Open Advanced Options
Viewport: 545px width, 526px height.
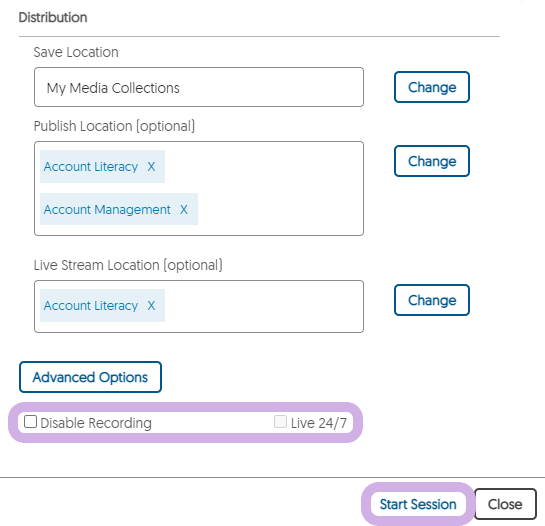coord(90,377)
